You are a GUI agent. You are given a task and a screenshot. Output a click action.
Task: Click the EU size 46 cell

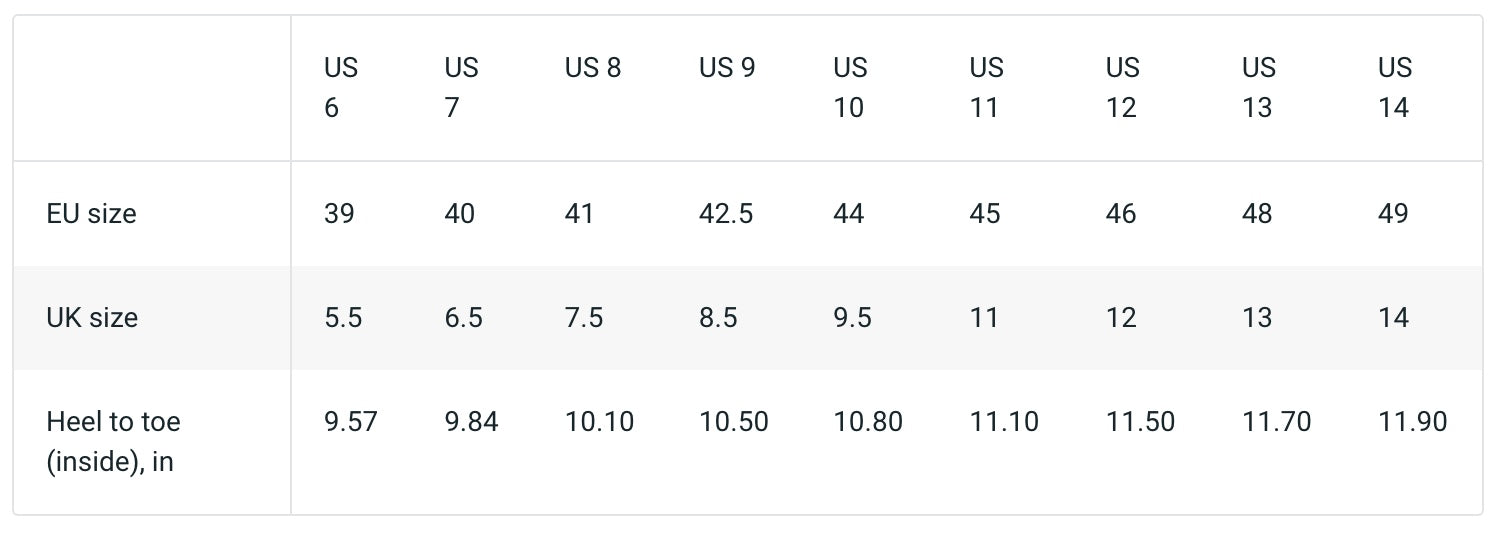point(1121,214)
